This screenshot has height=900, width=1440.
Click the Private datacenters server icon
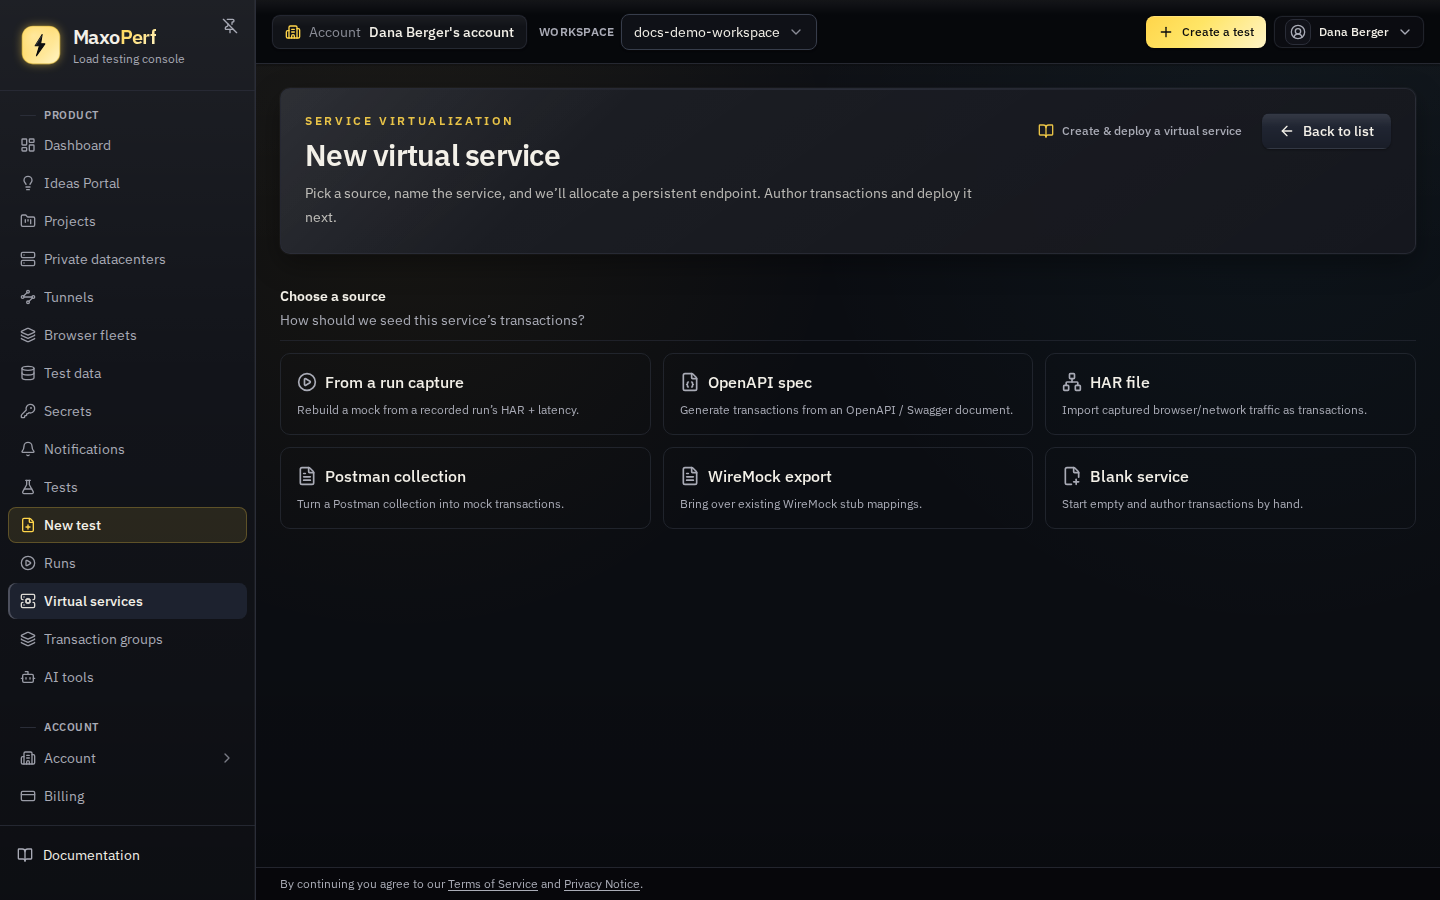(x=28, y=259)
